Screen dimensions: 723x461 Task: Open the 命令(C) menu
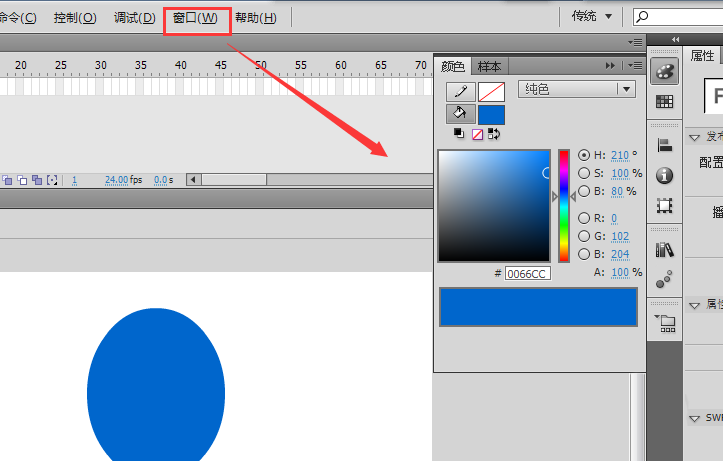[x=18, y=18]
